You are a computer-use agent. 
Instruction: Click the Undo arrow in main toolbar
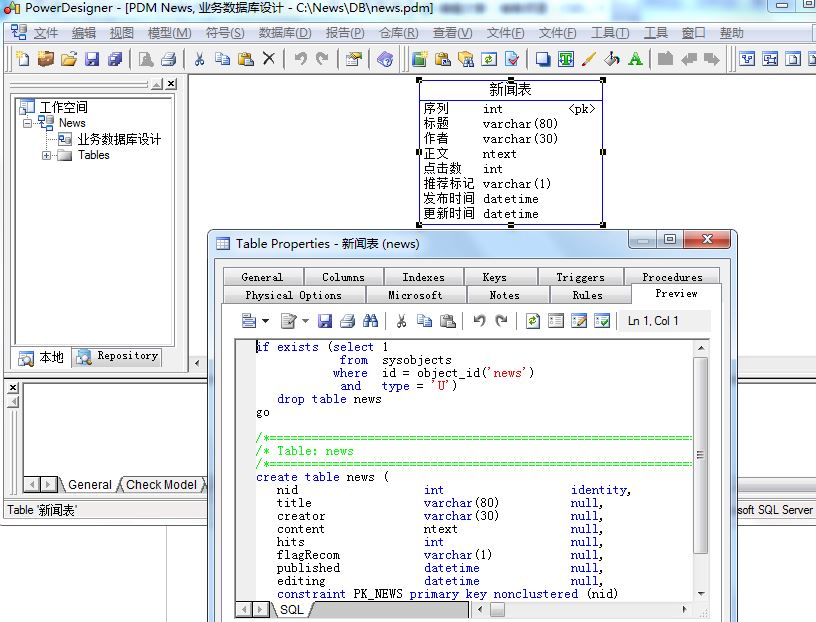[300, 59]
